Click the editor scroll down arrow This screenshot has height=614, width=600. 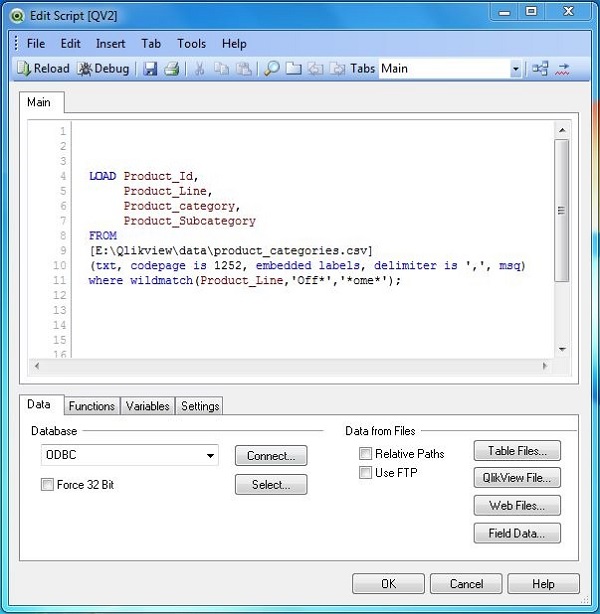[562, 349]
